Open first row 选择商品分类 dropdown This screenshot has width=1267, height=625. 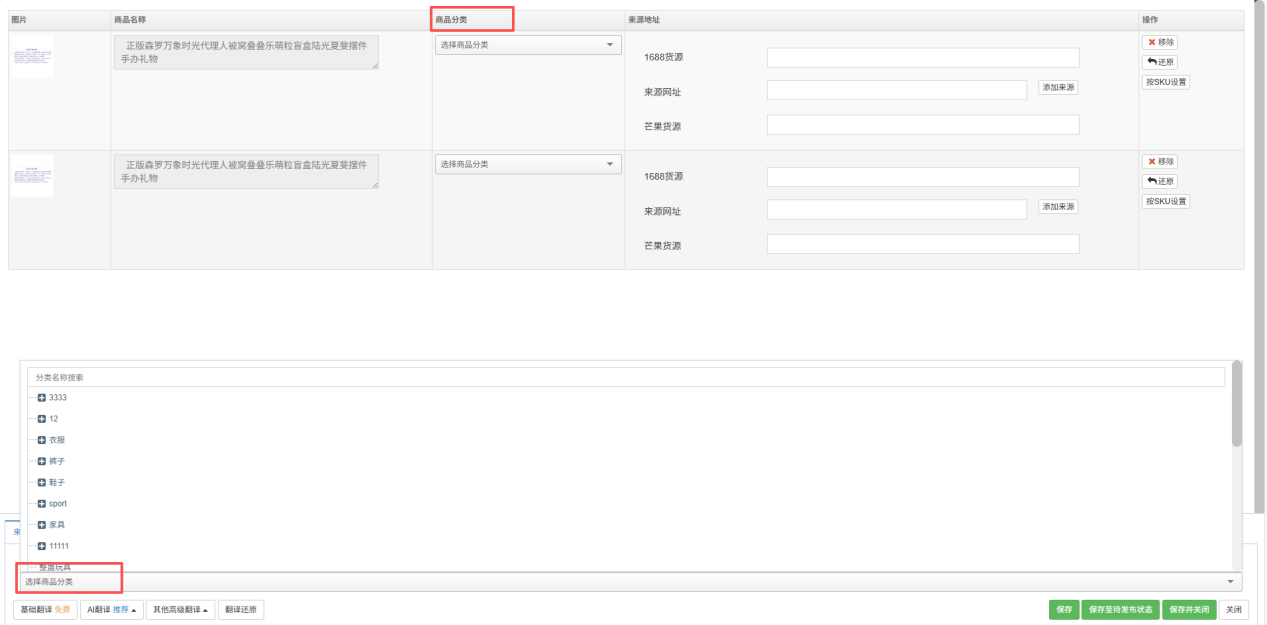pos(528,45)
